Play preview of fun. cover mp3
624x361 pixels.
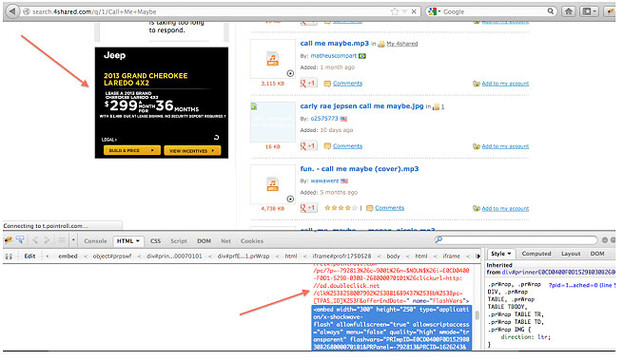[291, 199]
